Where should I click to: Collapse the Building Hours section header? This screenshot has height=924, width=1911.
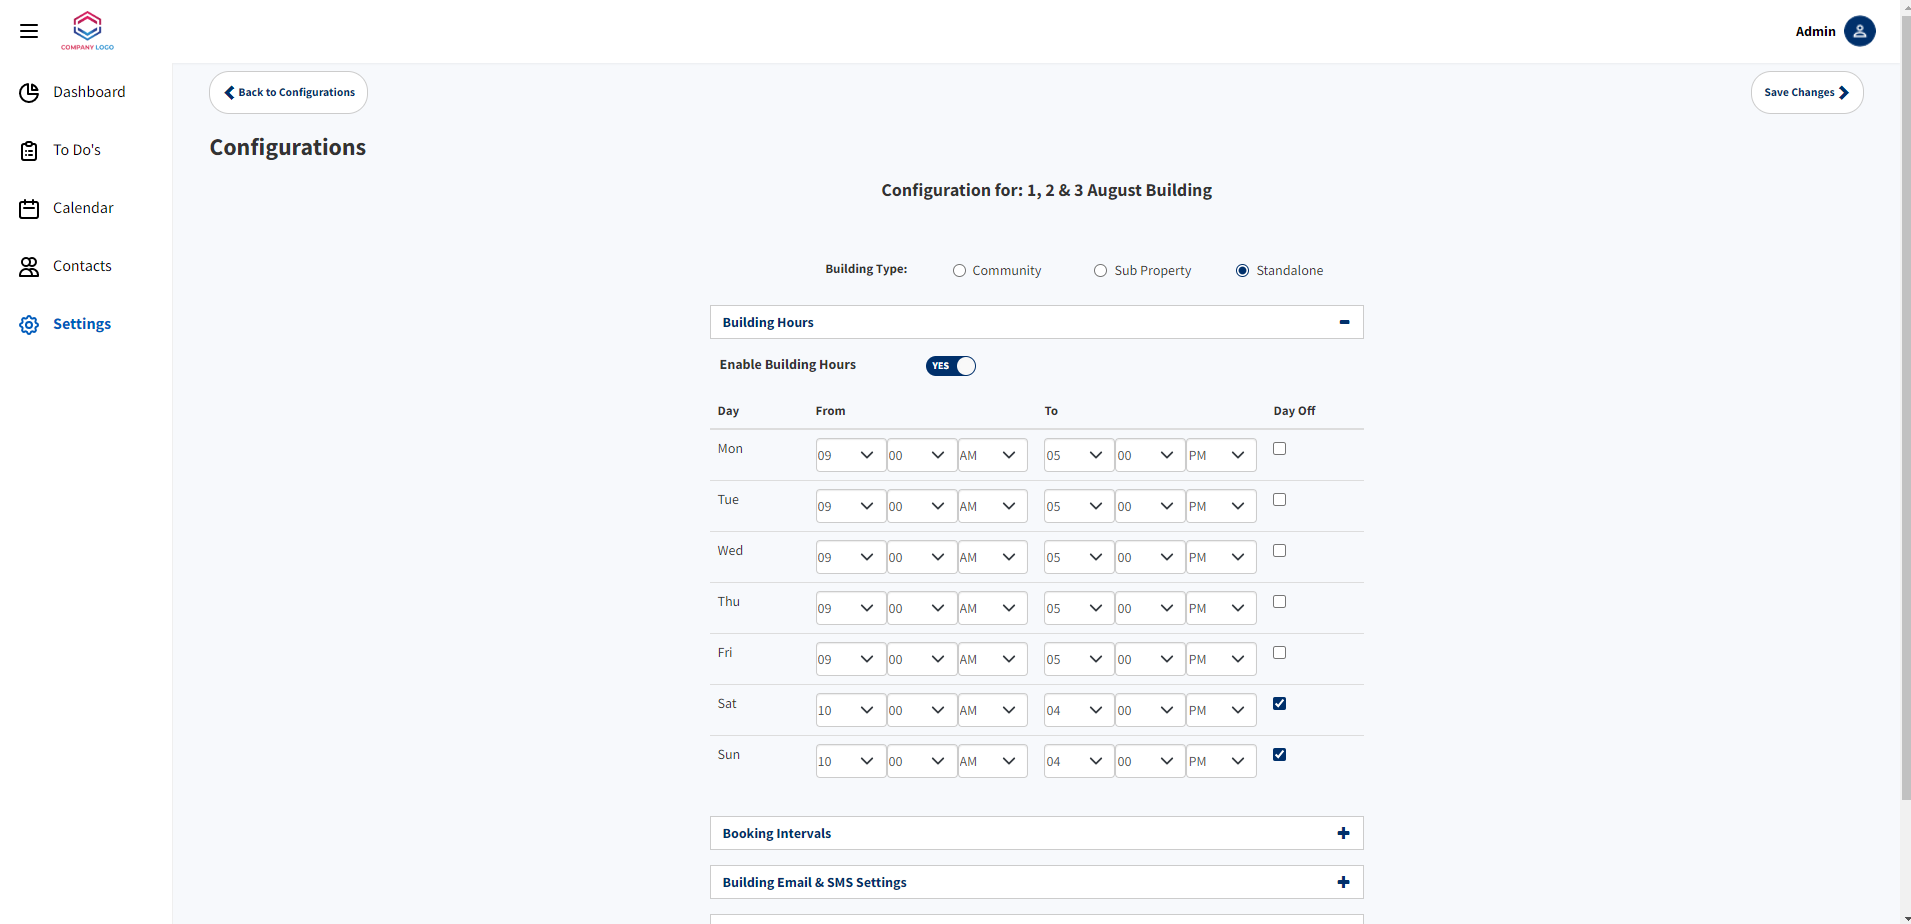(1036, 322)
